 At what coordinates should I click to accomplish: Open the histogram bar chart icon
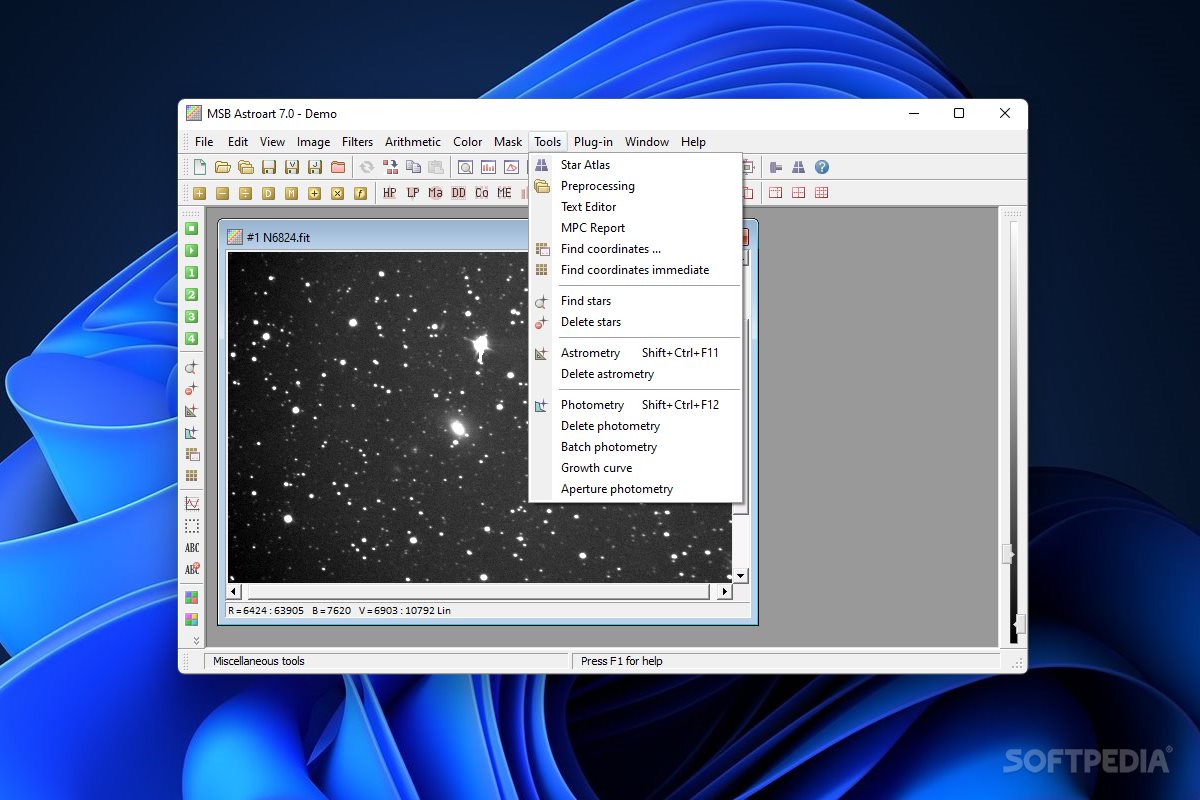(x=488, y=167)
